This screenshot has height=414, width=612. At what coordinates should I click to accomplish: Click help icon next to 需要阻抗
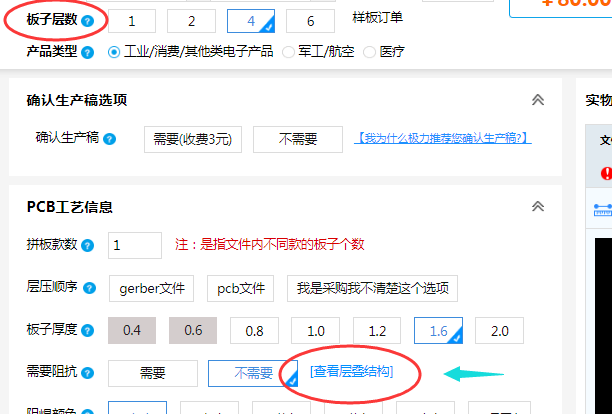pos(99,373)
